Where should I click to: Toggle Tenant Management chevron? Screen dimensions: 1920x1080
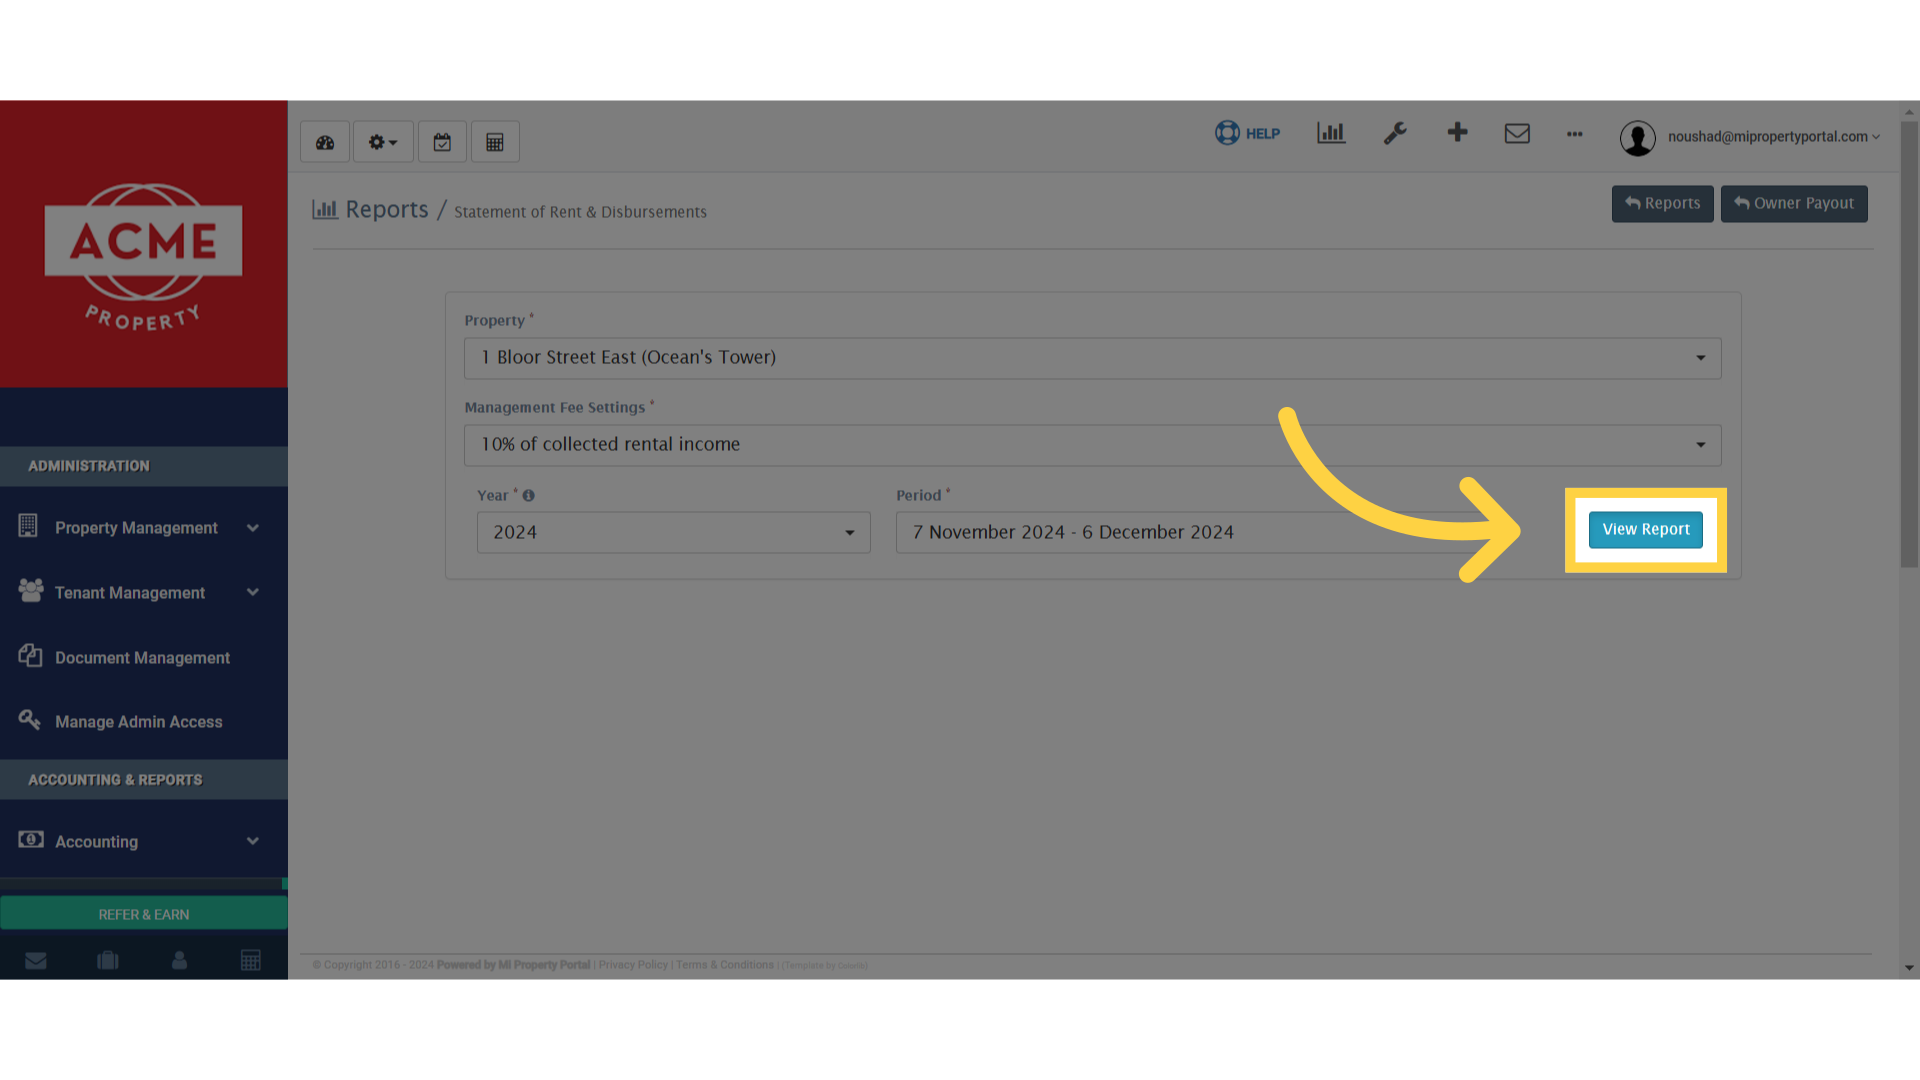(x=253, y=593)
